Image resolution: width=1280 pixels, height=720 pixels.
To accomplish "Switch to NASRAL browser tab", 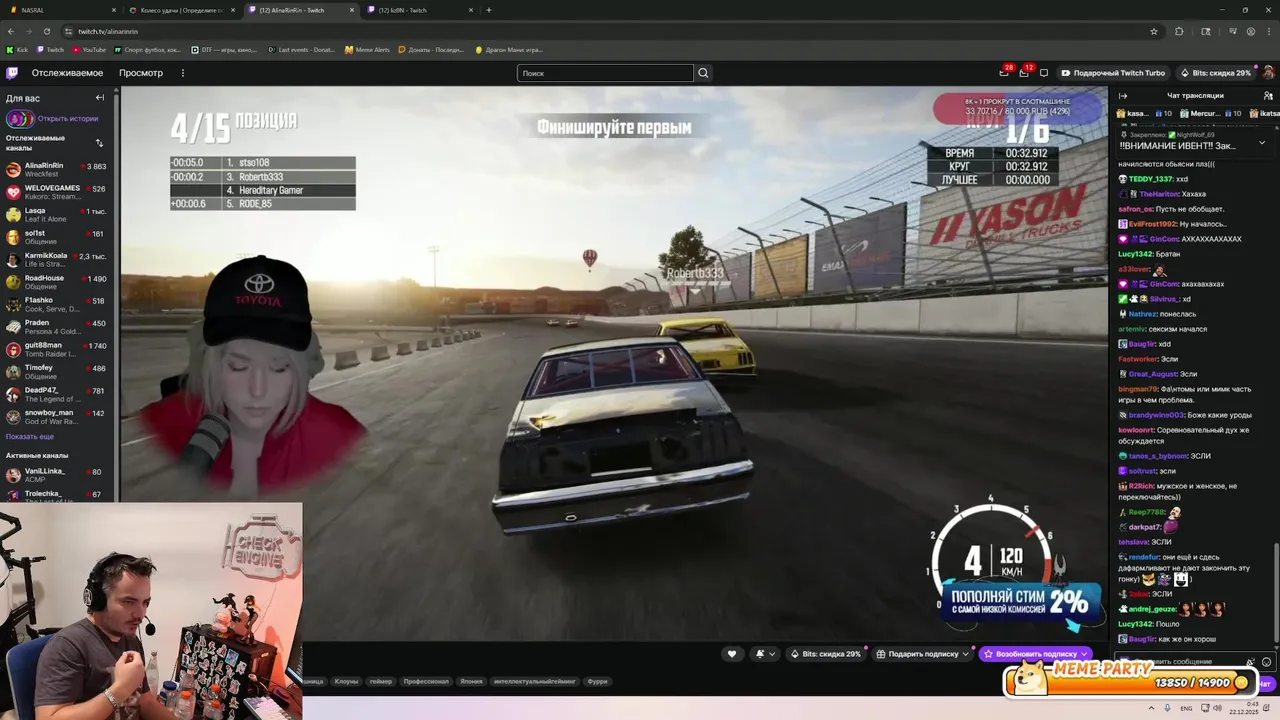I will coord(60,10).
